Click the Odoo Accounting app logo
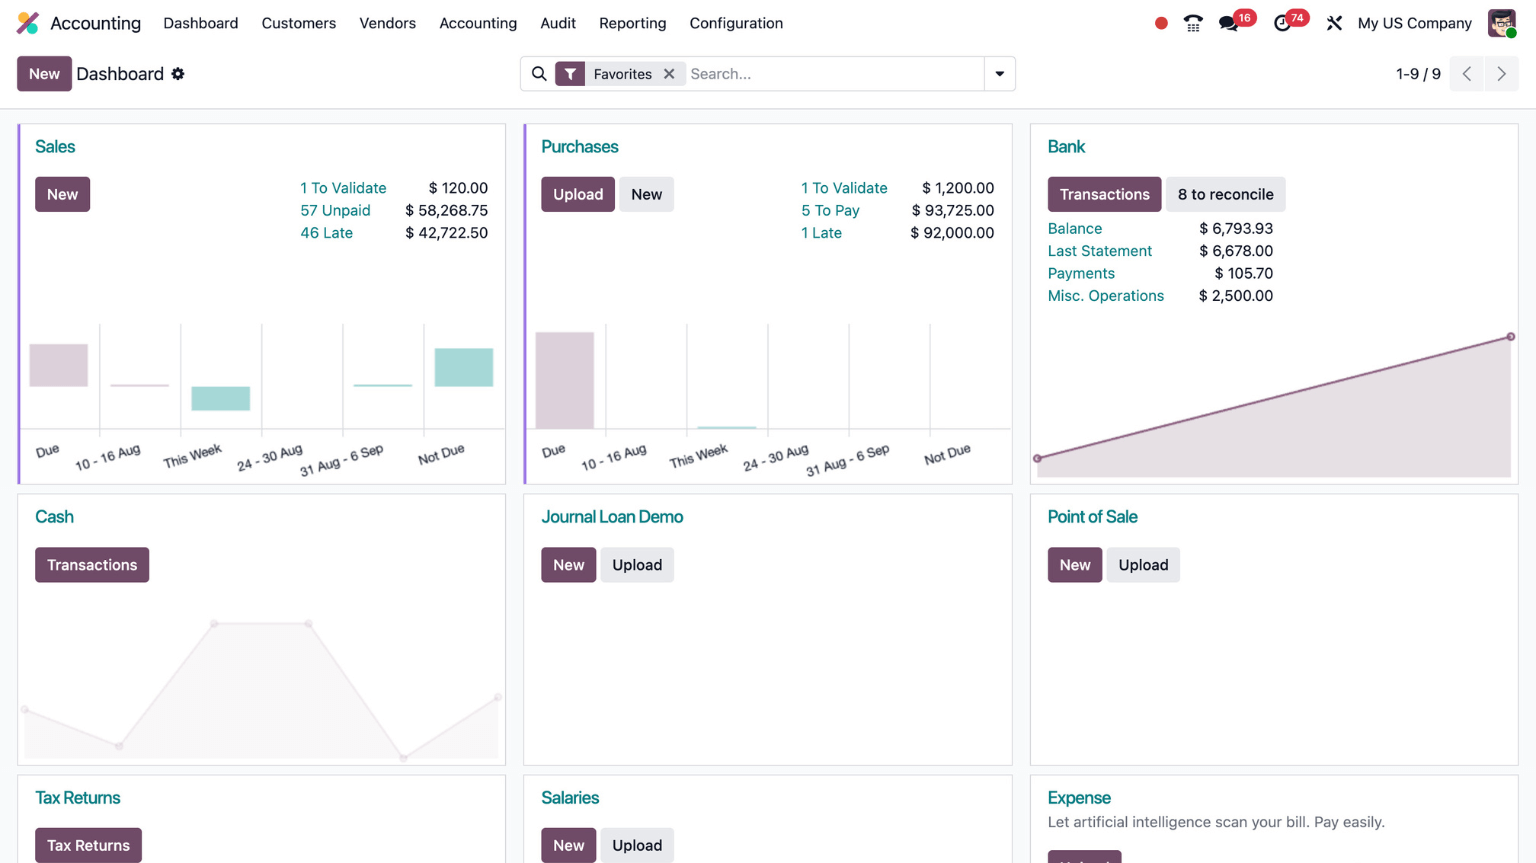Viewport: 1536px width, 863px height. pyautogui.click(x=28, y=23)
